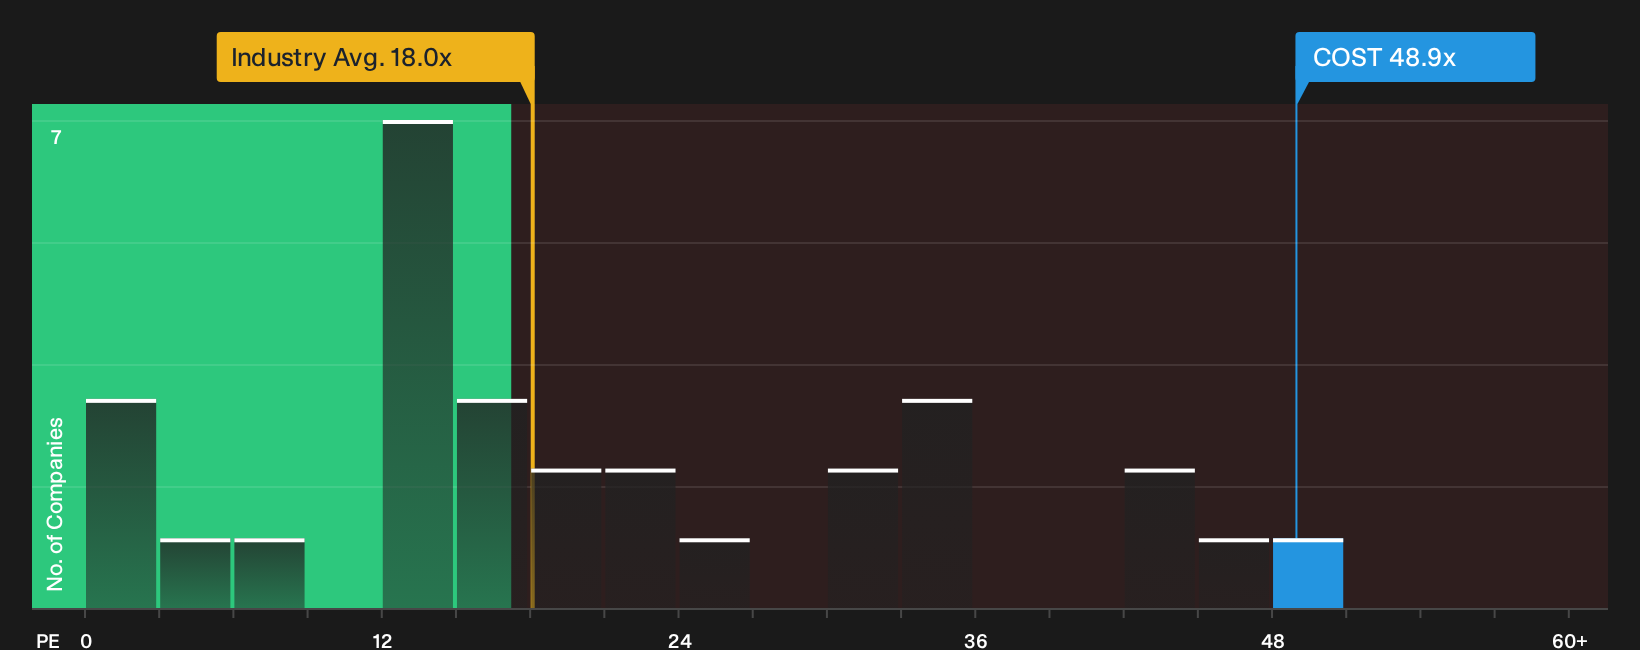Select the blue COST histogram bar
The image size is (1640, 650).
point(1308,573)
